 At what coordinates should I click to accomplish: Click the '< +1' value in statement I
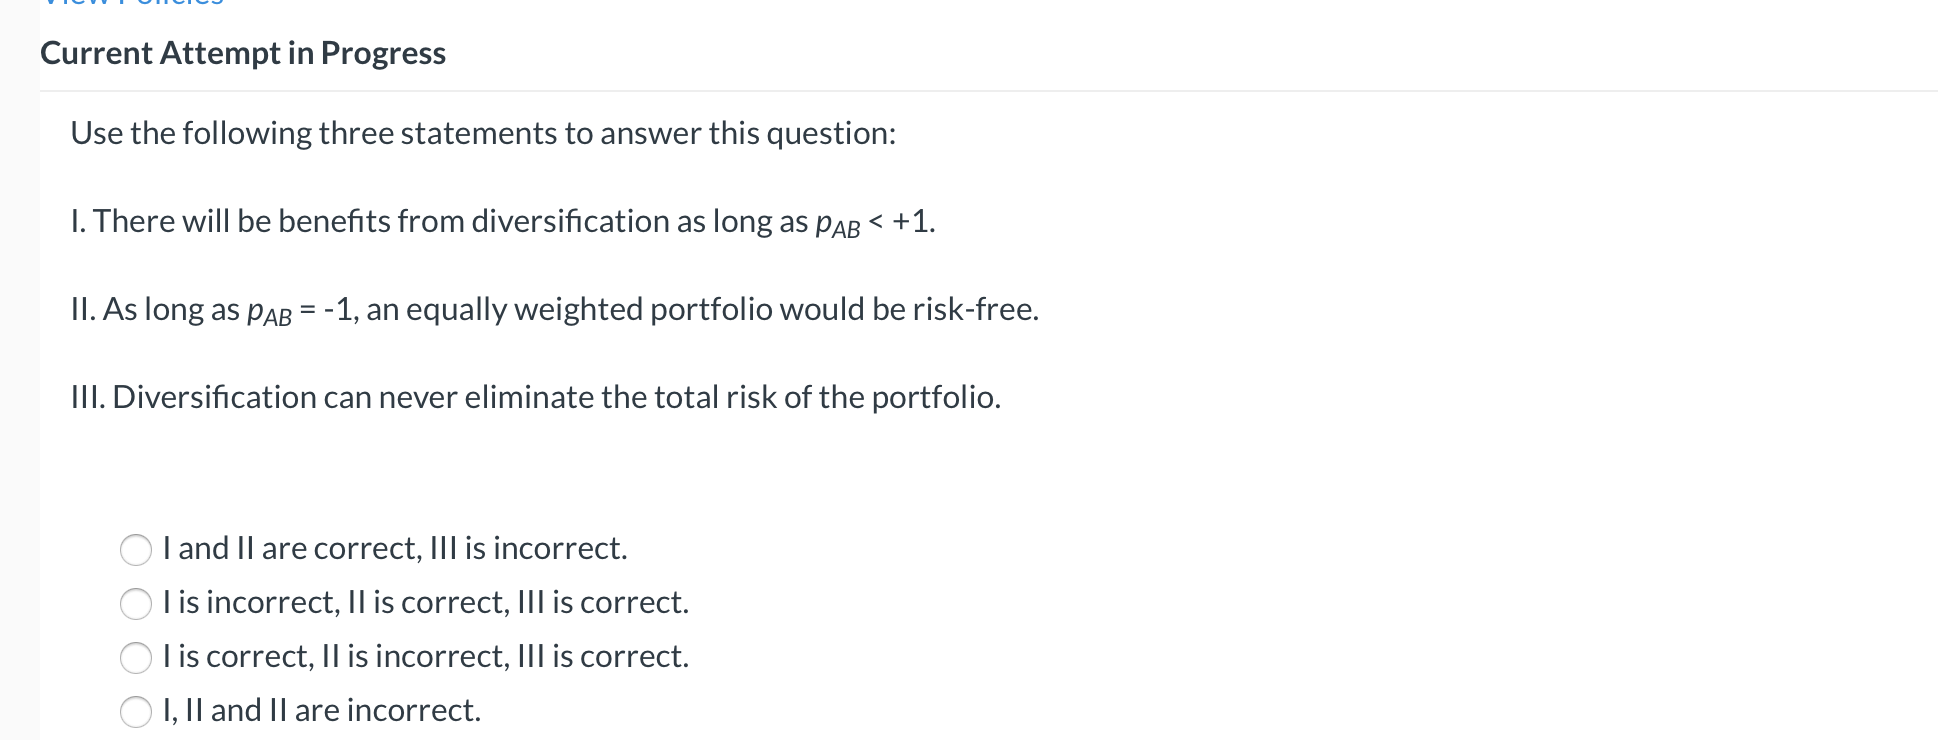(x=902, y=221)
